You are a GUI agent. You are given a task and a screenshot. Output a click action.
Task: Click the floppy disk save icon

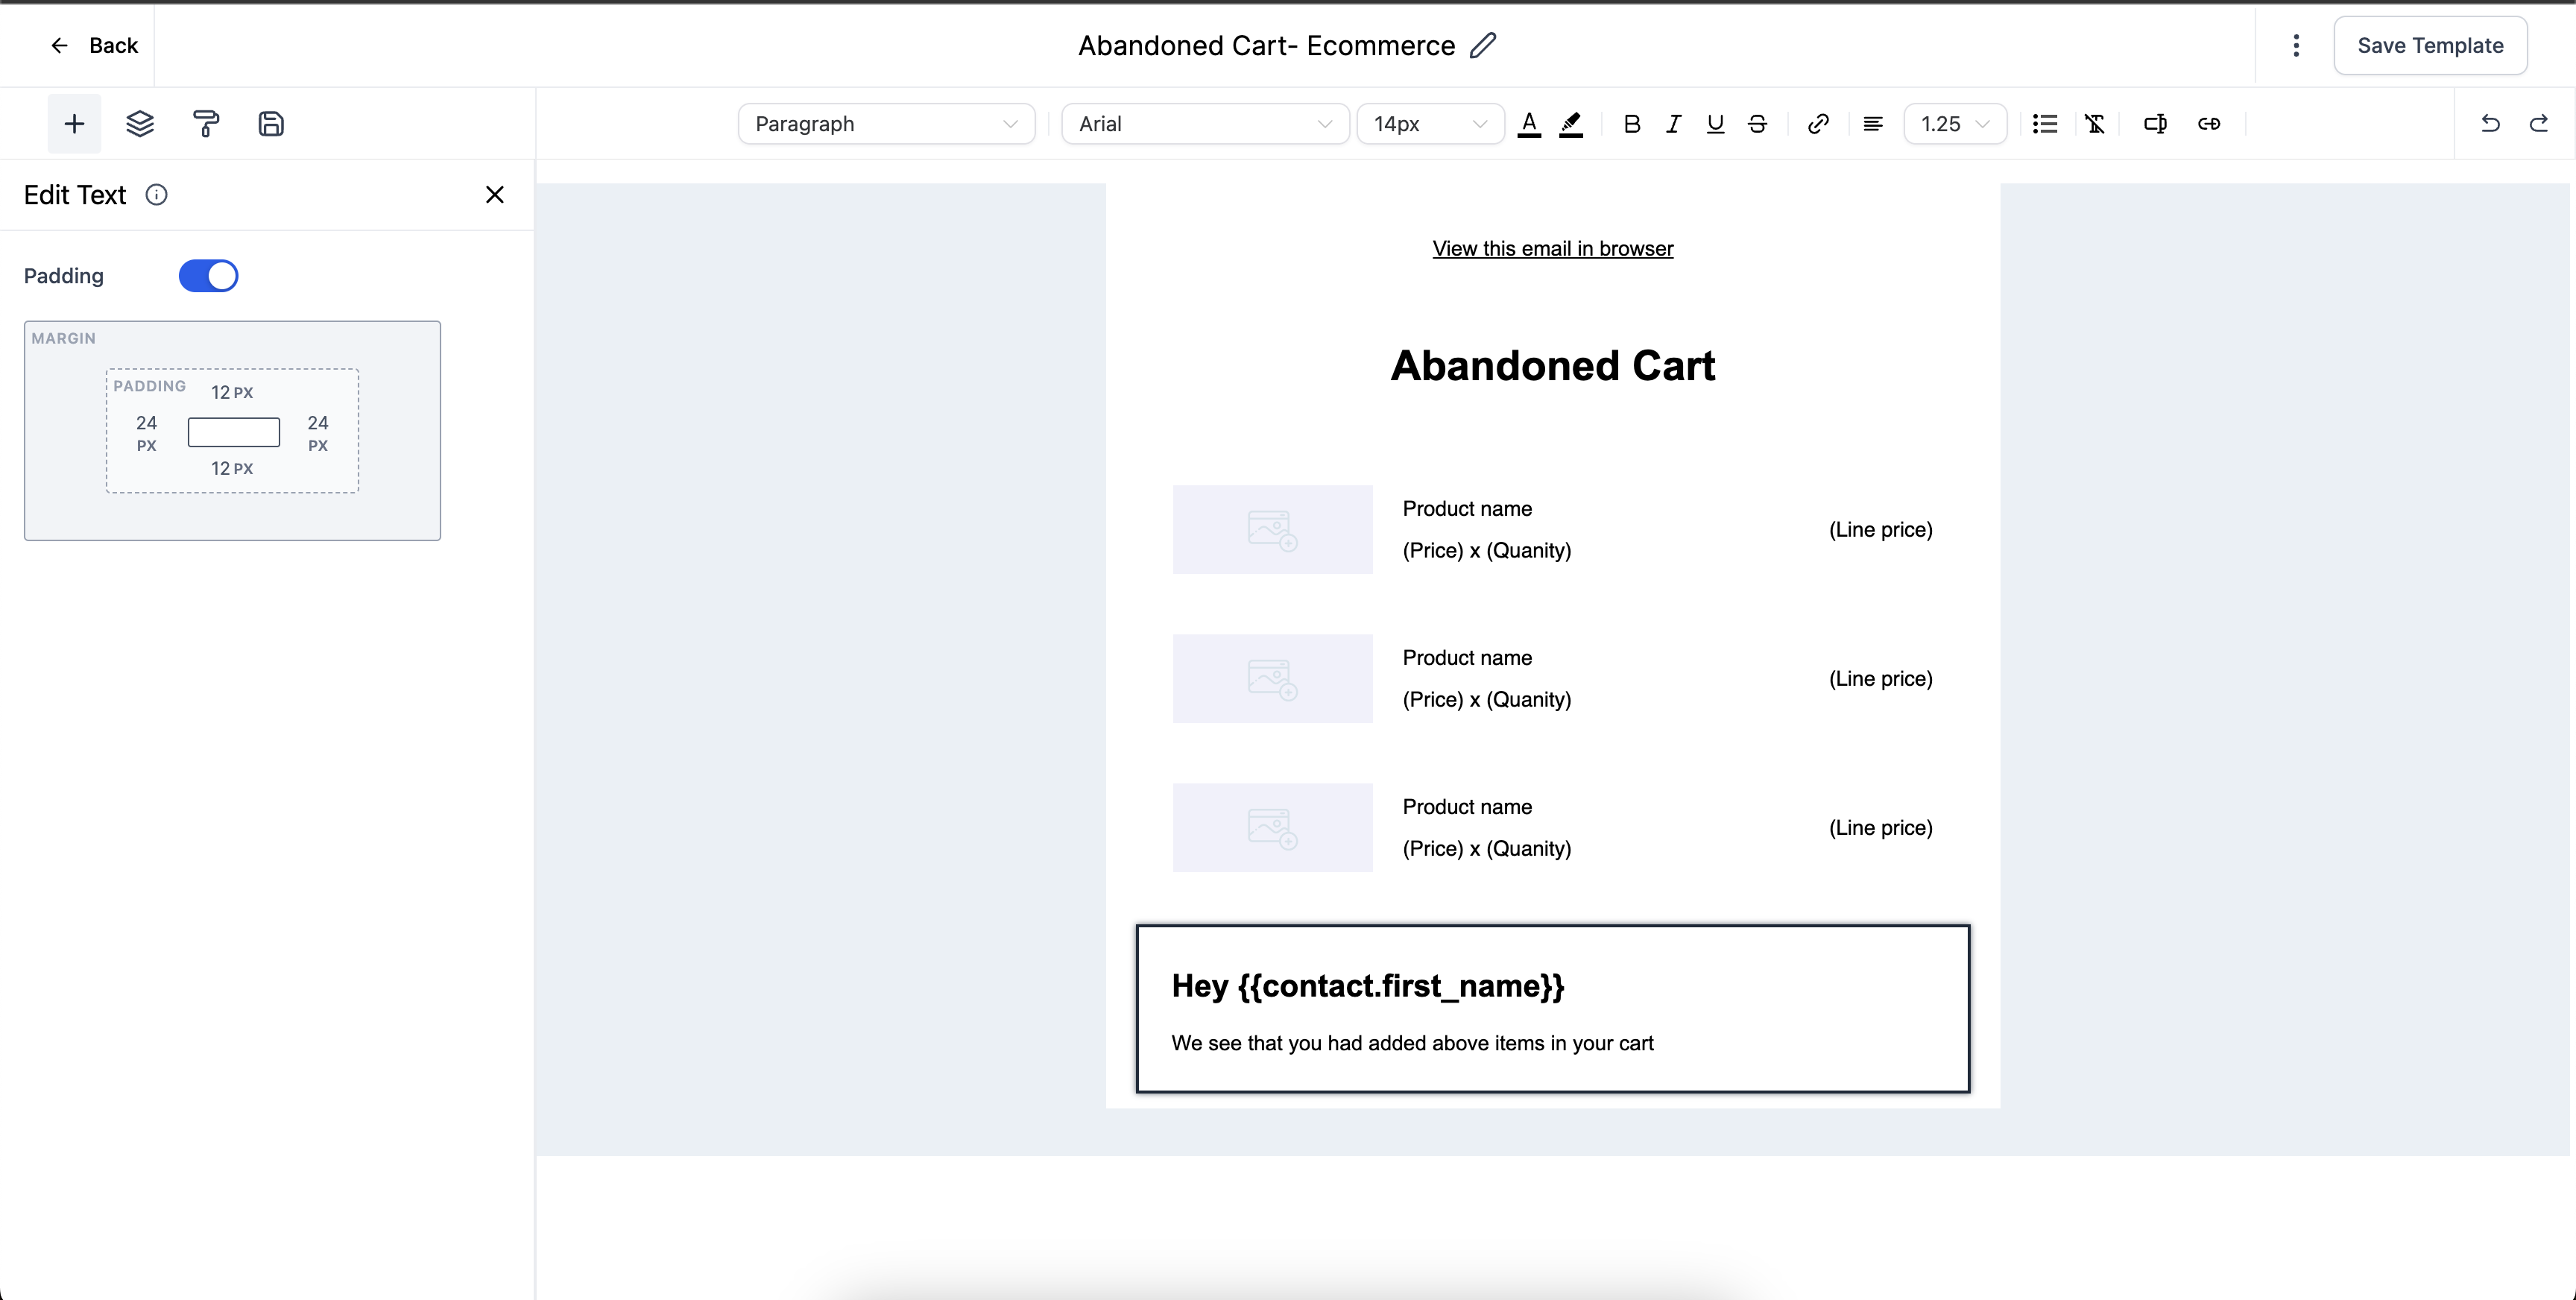coord(271,124)
